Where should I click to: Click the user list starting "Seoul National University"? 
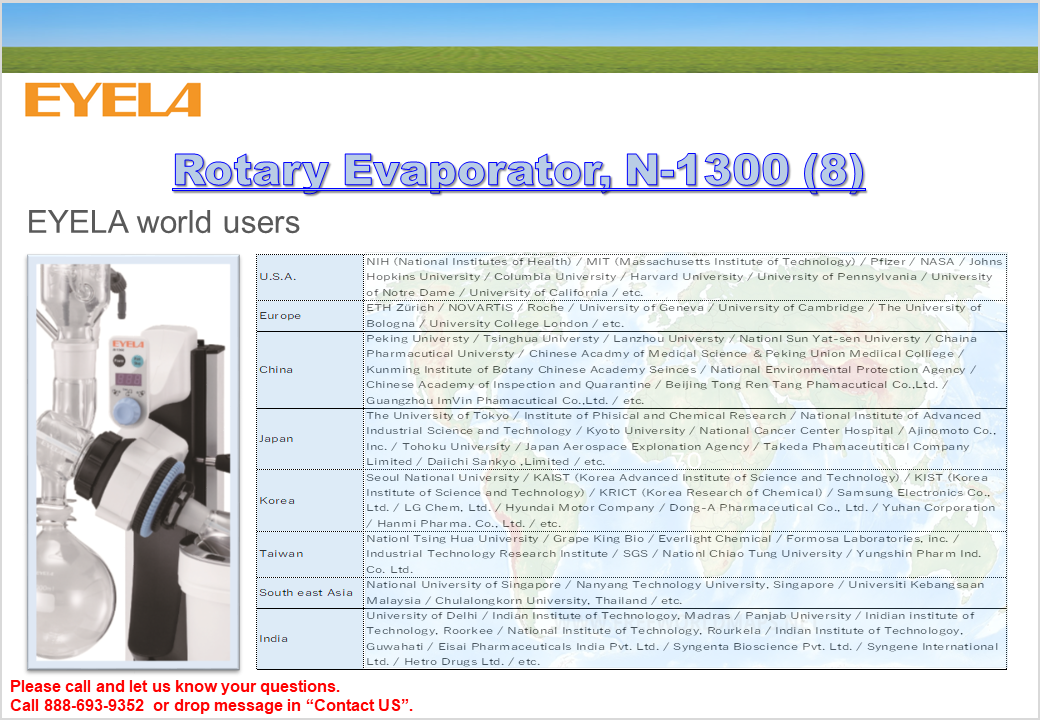pyautogui.click(x=685, y=501)
